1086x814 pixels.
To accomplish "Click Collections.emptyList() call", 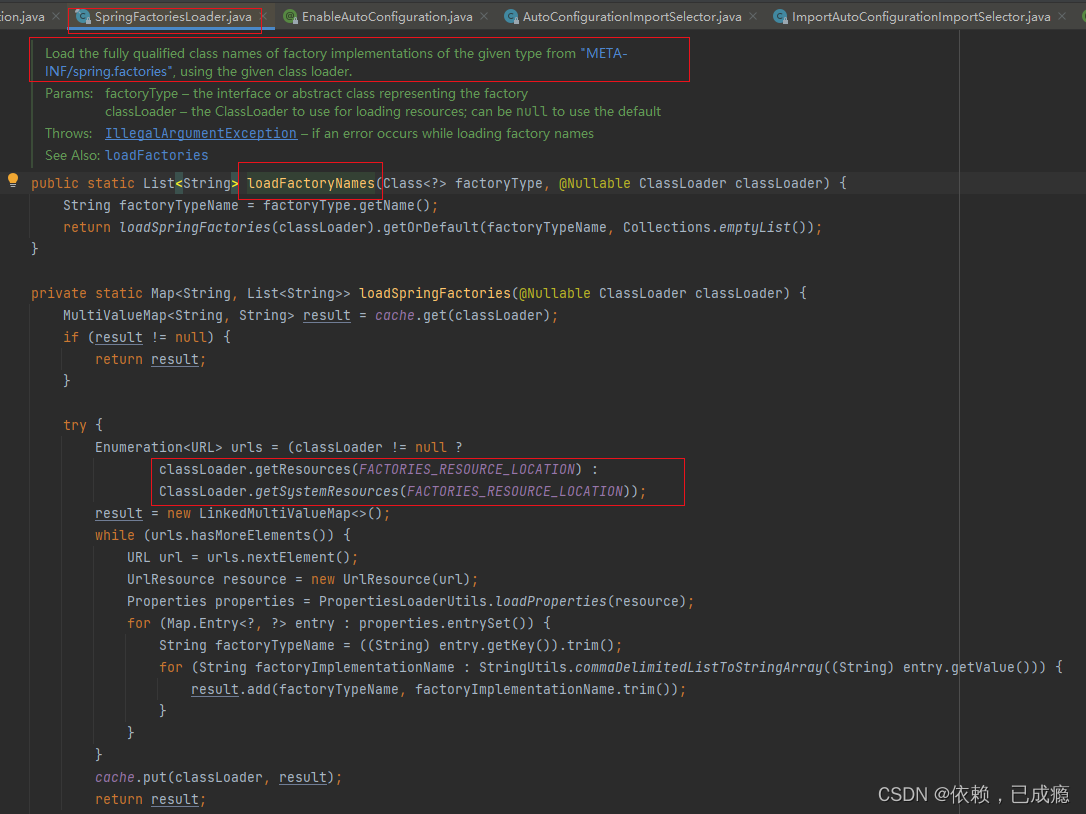I will 718,227.
